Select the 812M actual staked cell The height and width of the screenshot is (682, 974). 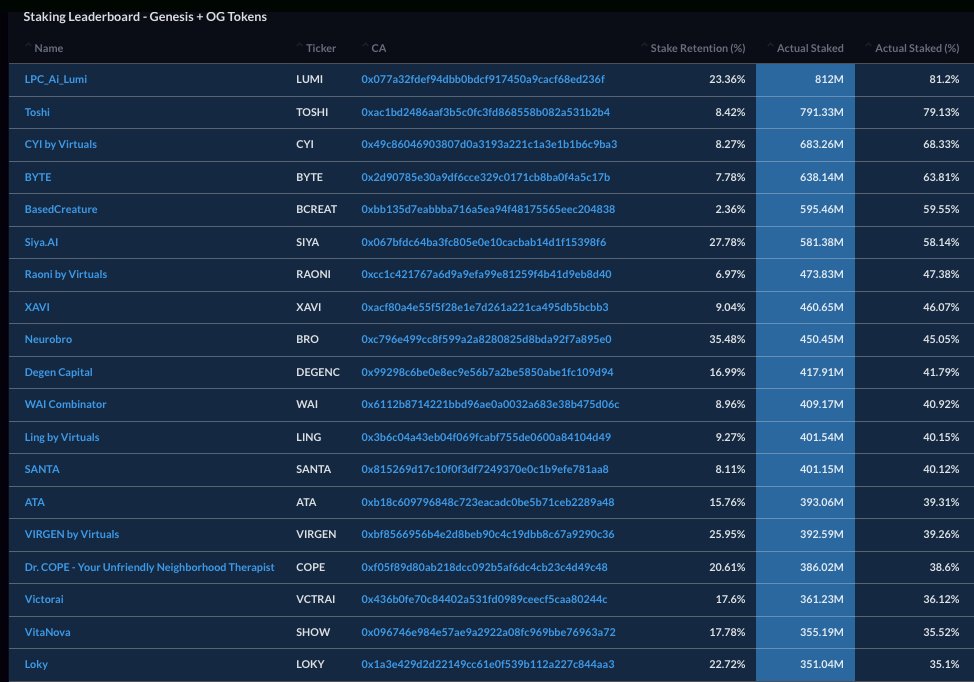(805, 80)
